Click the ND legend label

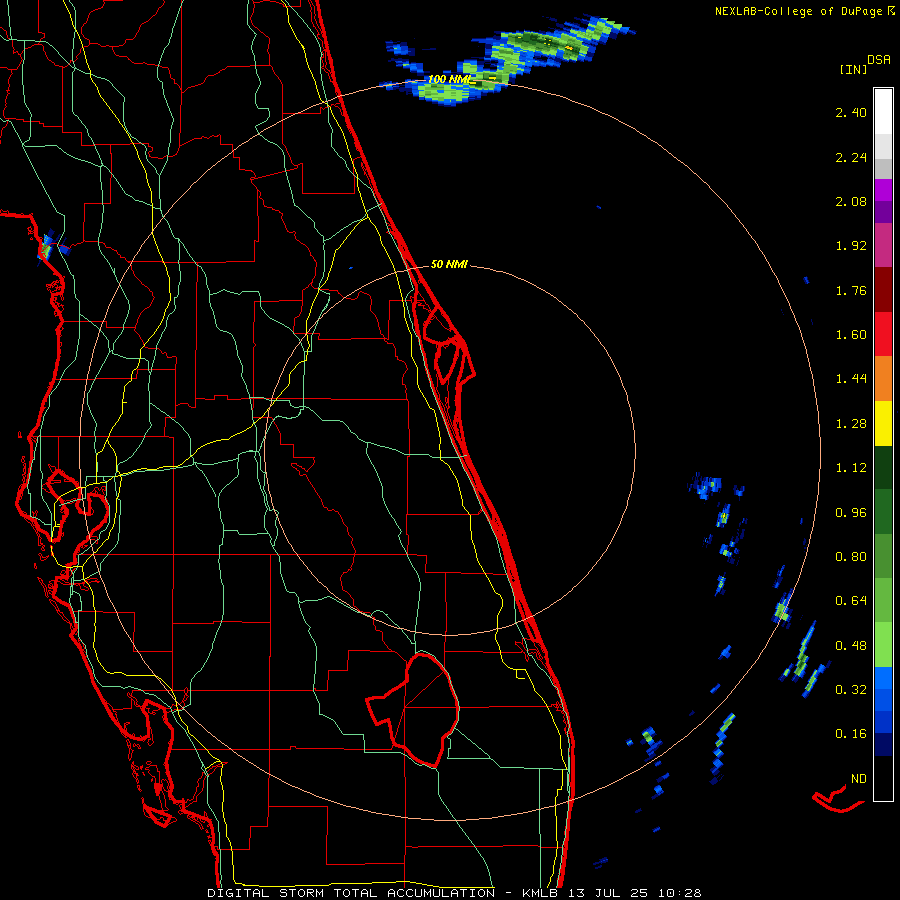coord(859,779)
